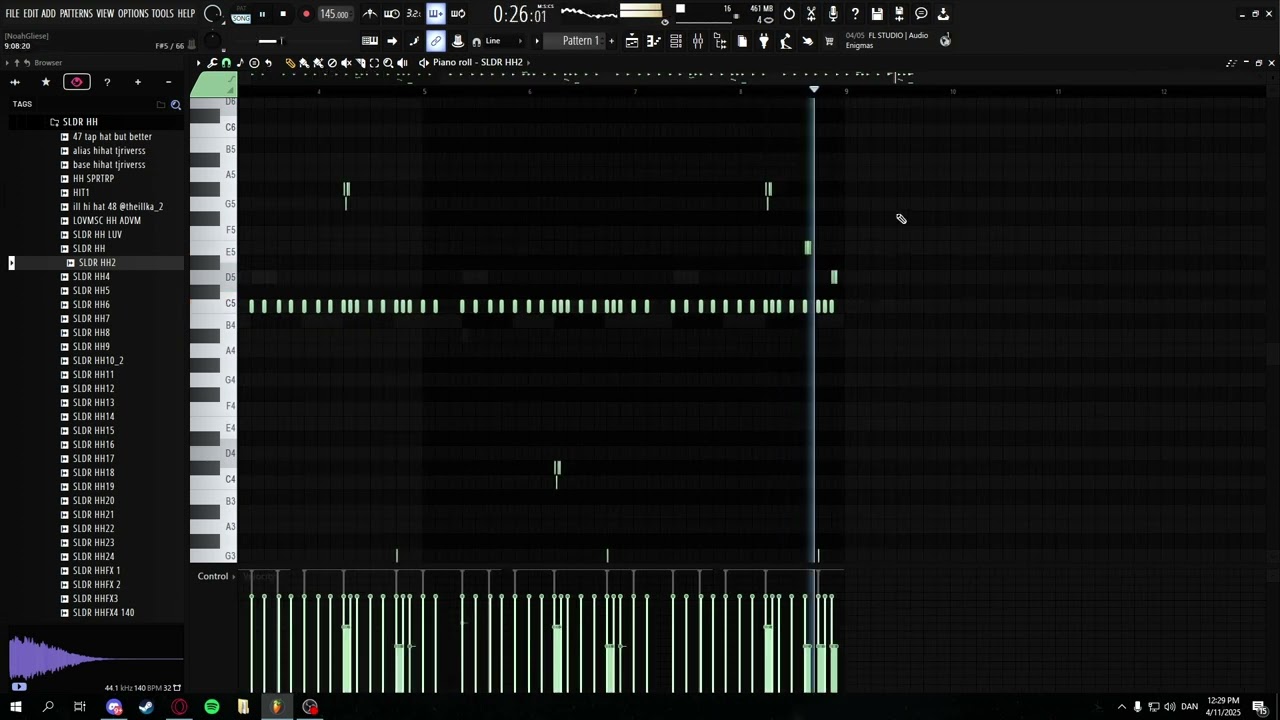Open the OPTIONS menu
Viewport: 1280px width, 720px height.
click(133, 14)
